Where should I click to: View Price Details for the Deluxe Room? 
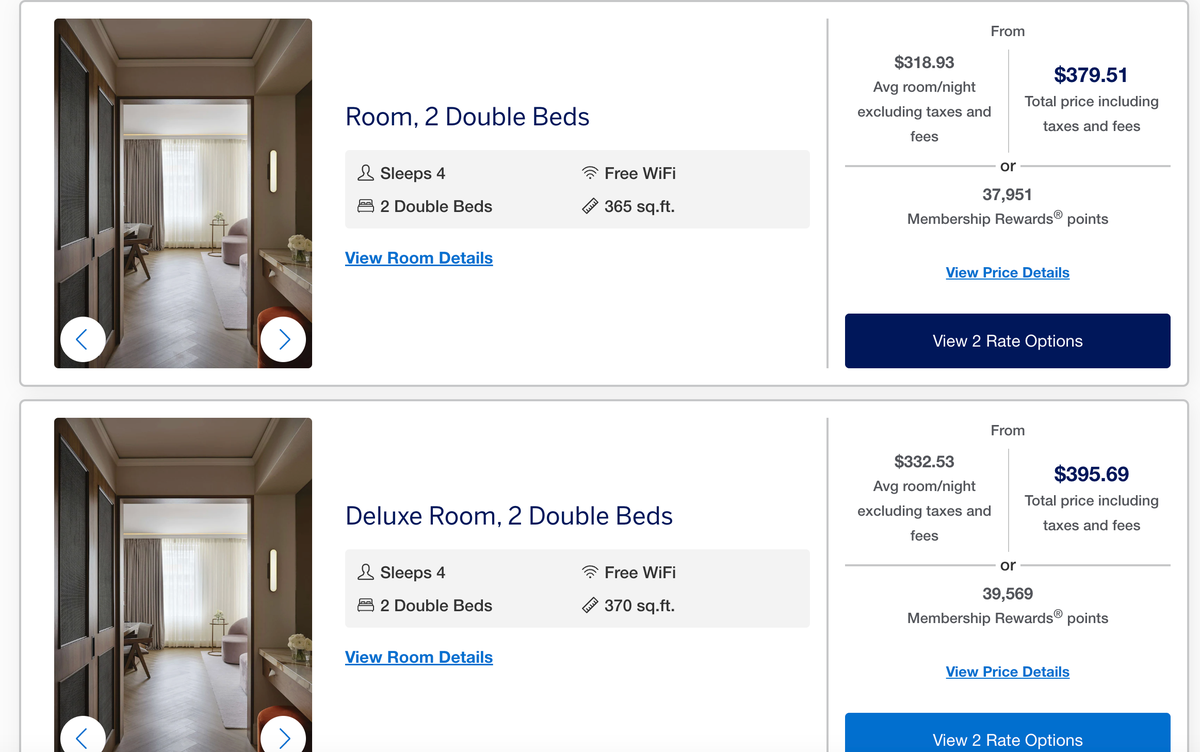click(1007, 671)
